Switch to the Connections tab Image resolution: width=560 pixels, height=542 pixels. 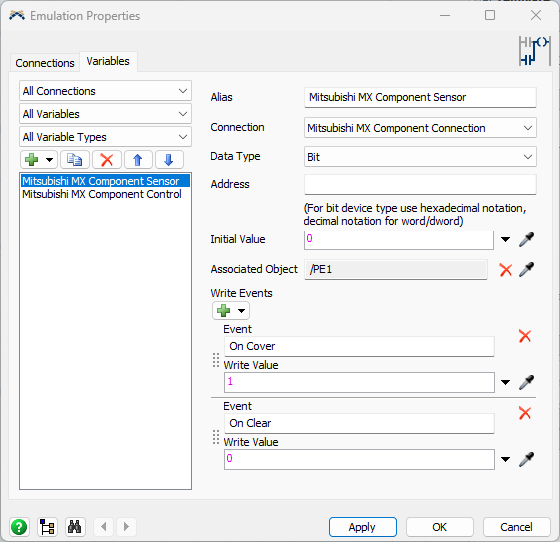point(45,63)
